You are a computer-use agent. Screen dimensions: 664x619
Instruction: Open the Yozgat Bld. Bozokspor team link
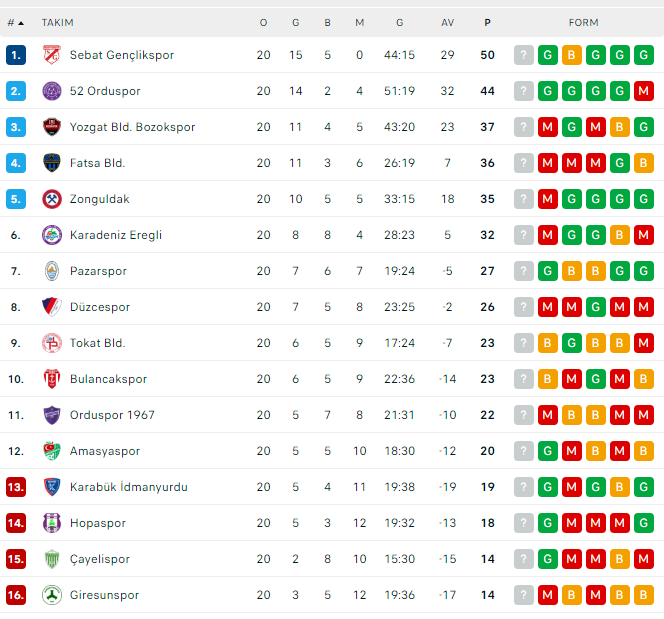132,127
